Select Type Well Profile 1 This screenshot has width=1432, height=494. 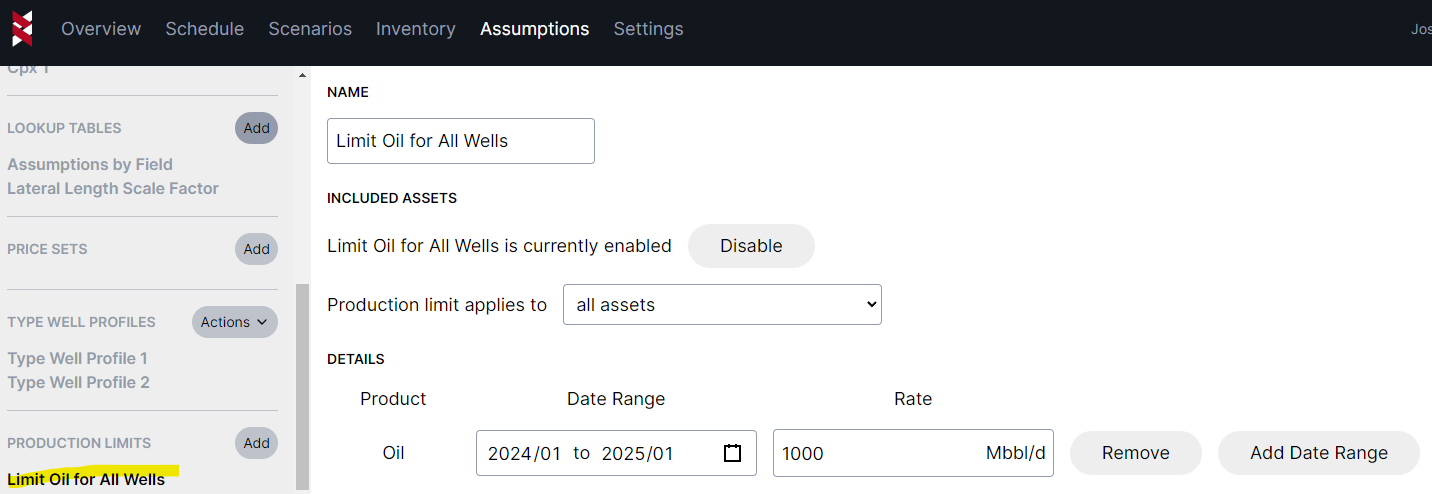click(x=78, y=358)
